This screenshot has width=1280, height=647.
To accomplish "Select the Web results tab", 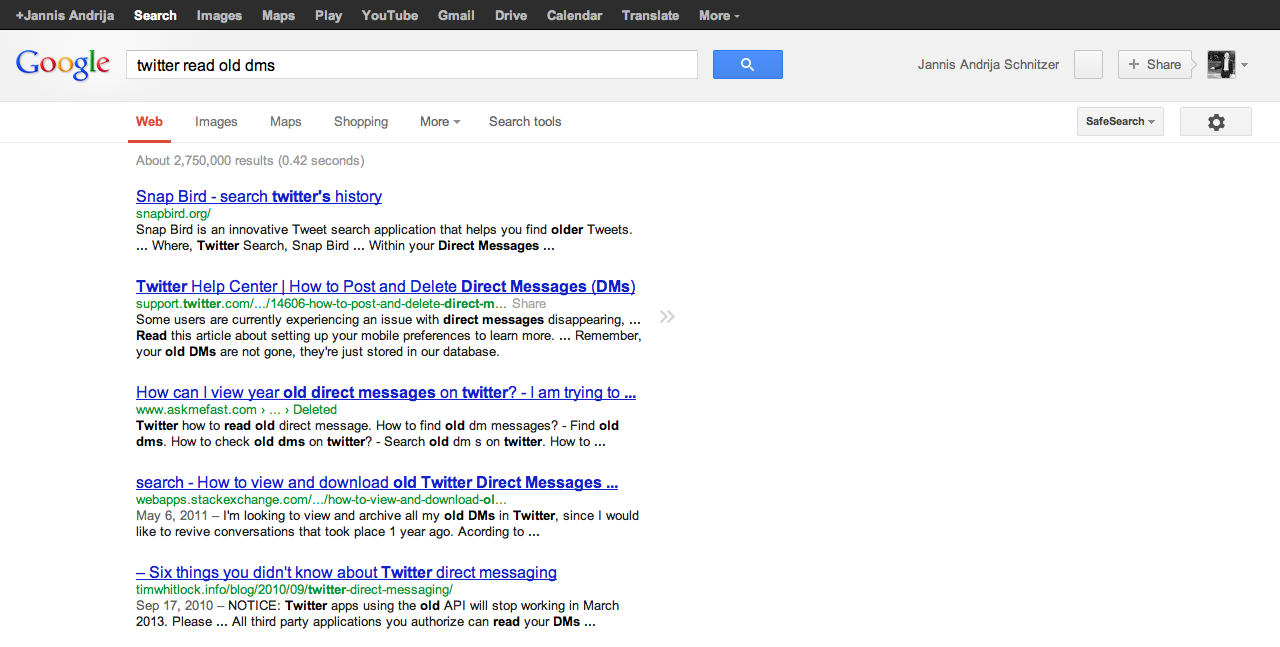I will pyautogui.click(x=149, y=122).
